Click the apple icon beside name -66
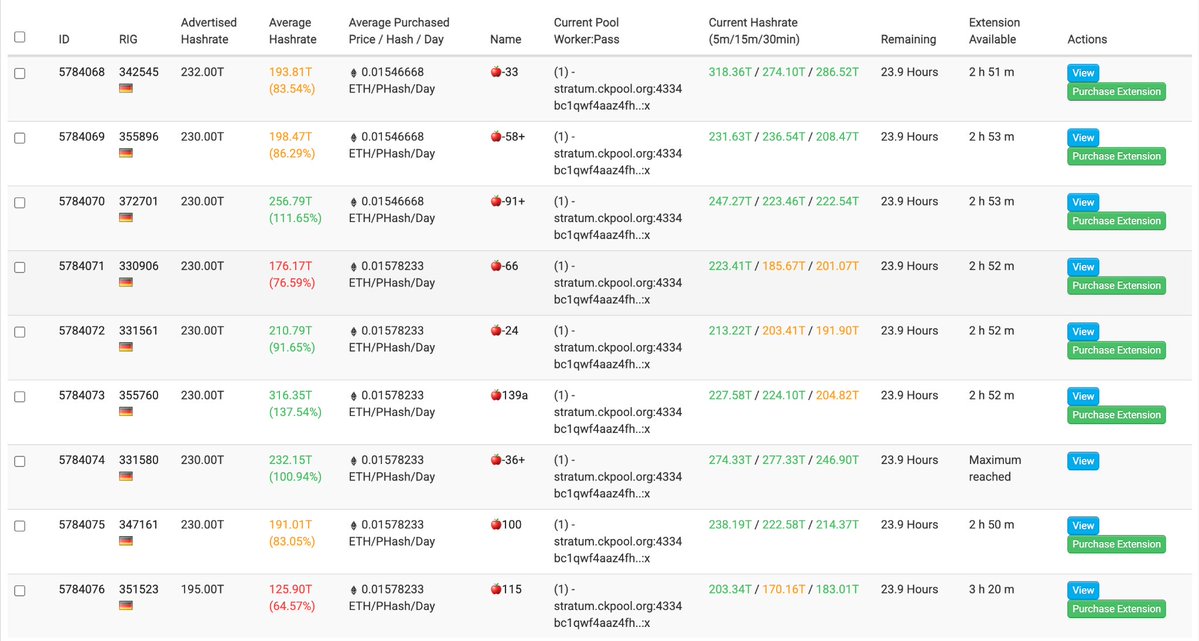1199x641 pixels. tap(496, 265)
